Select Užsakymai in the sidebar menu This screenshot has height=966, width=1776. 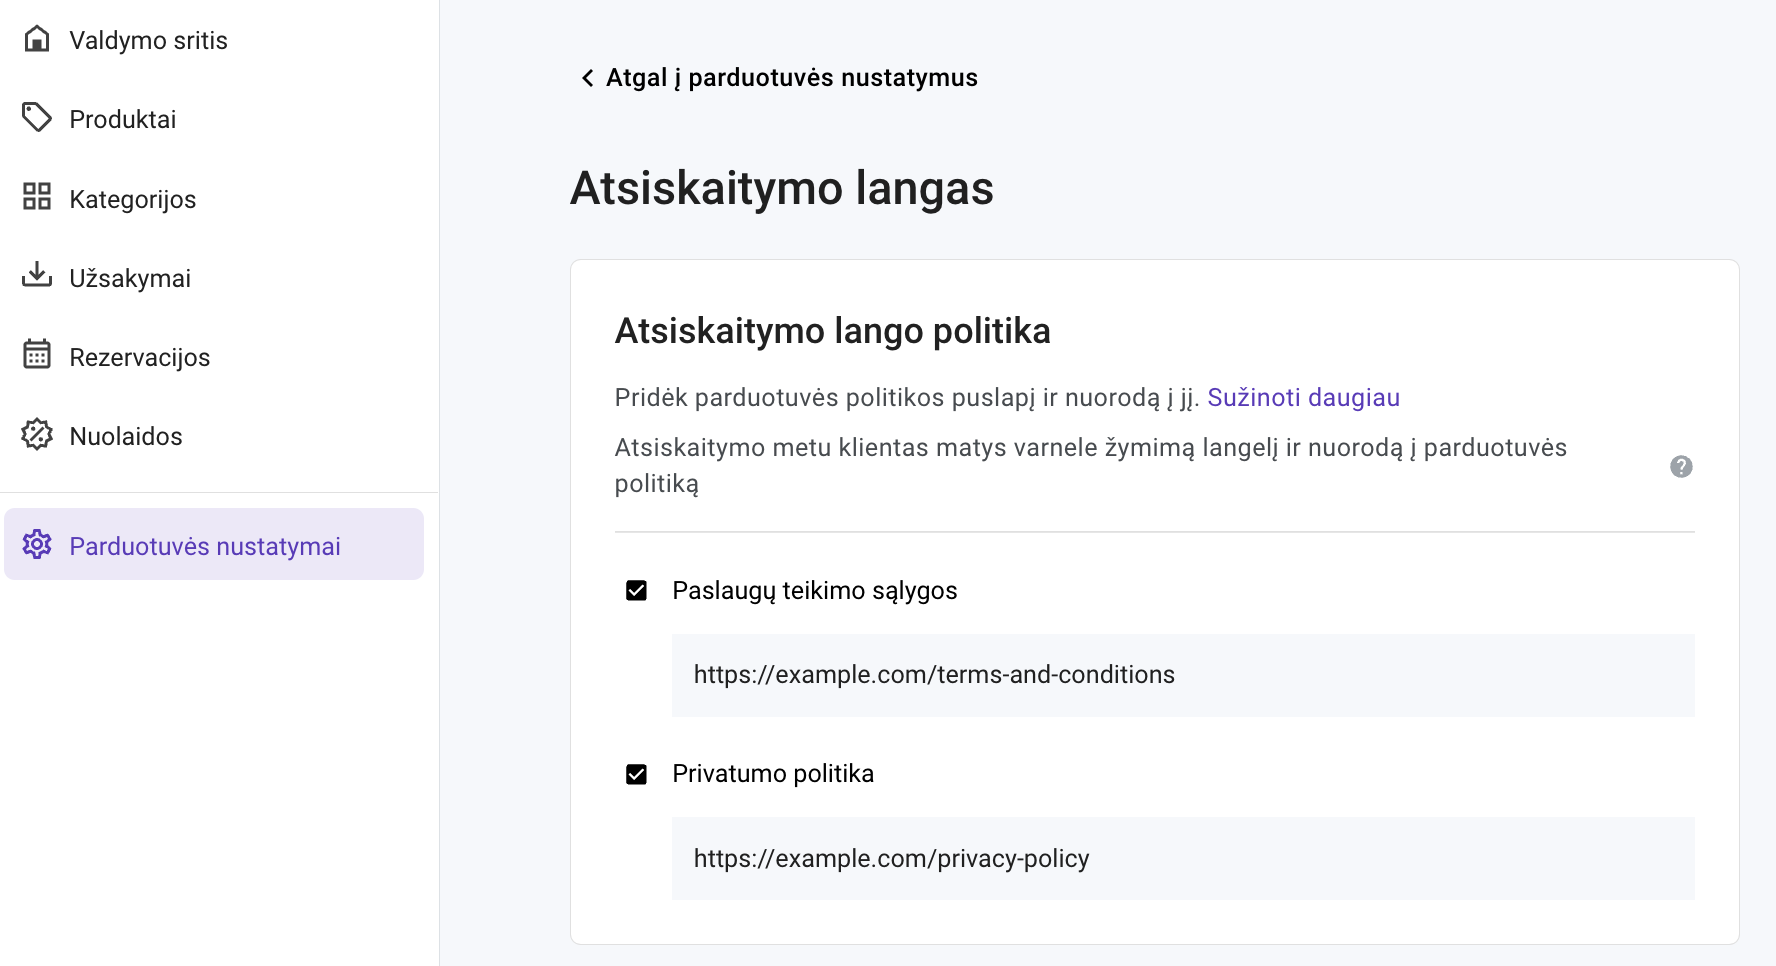(129, 277)
